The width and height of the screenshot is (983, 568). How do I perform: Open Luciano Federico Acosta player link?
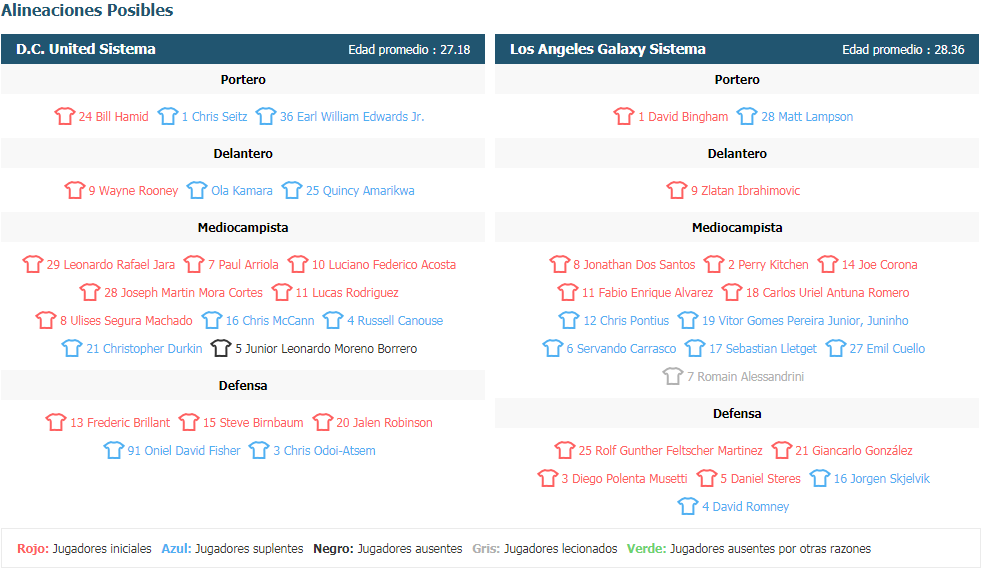[x=384, y=265]
